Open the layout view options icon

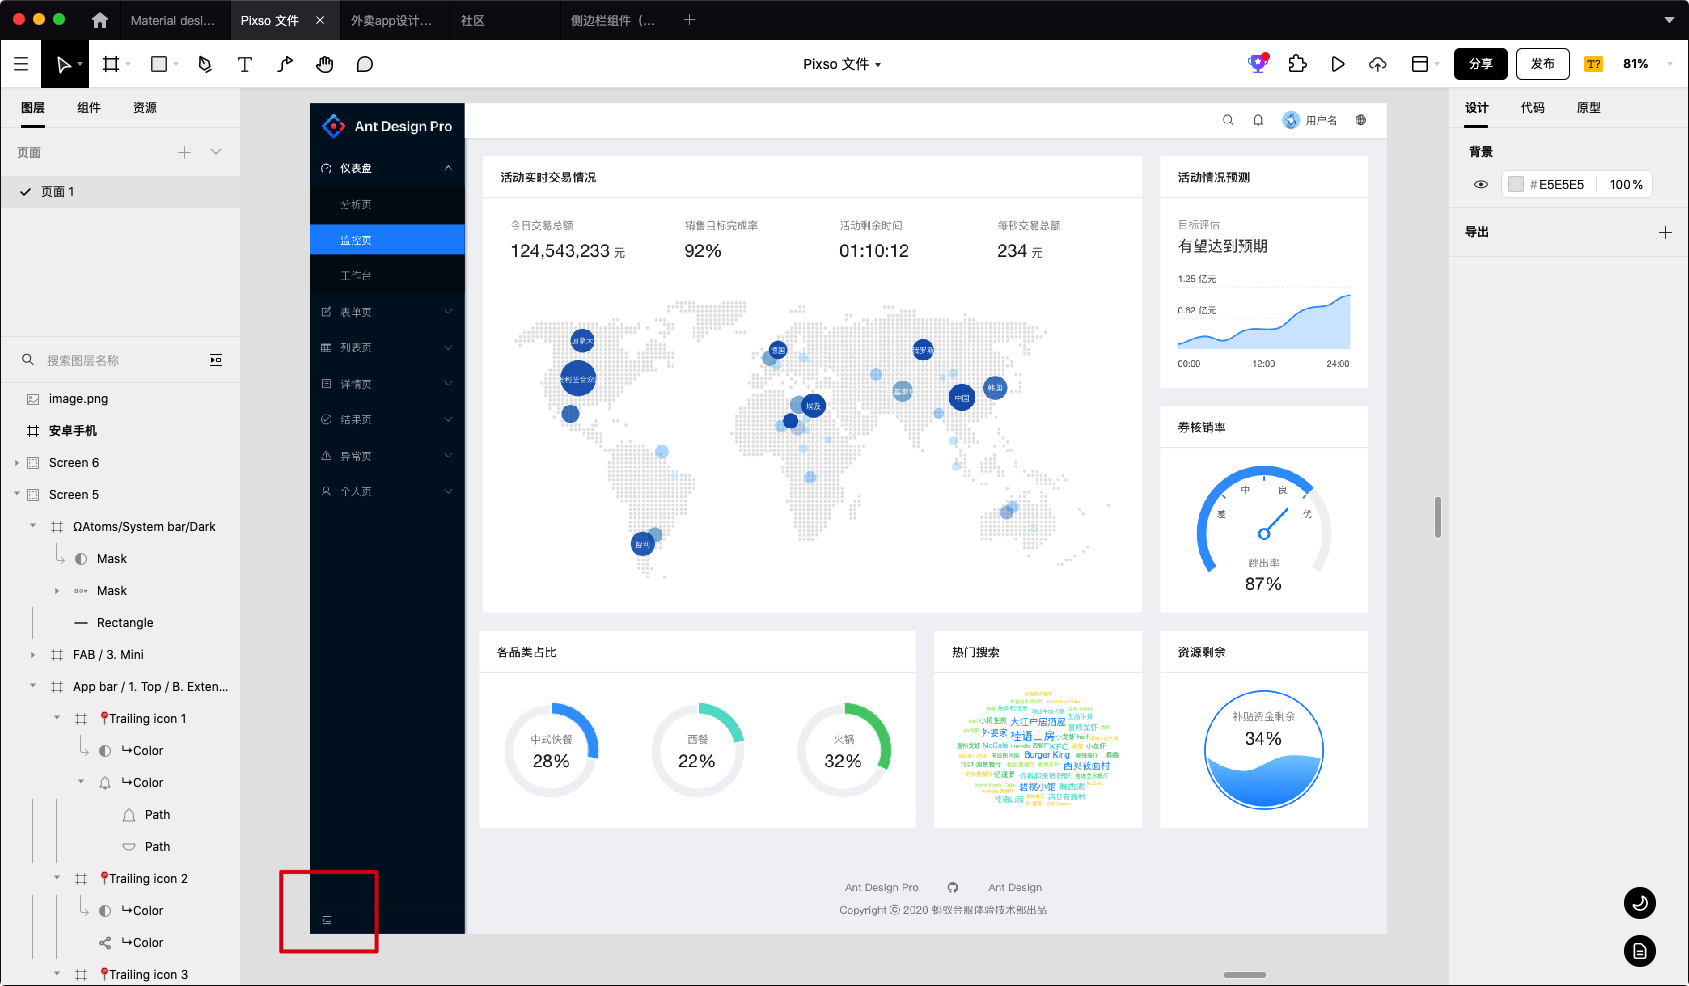coord(1419,64)
